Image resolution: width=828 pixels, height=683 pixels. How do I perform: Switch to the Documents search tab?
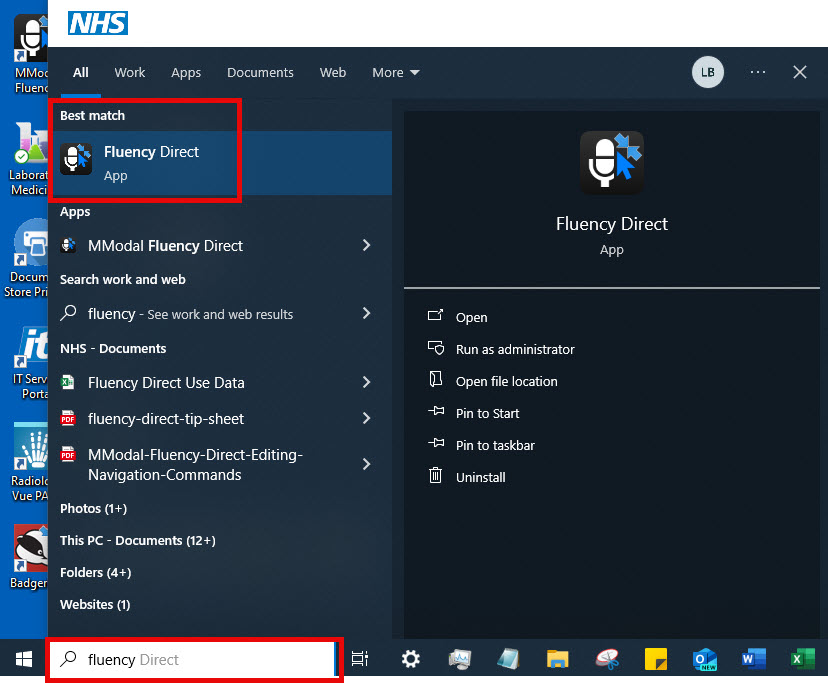pos(260,72)
